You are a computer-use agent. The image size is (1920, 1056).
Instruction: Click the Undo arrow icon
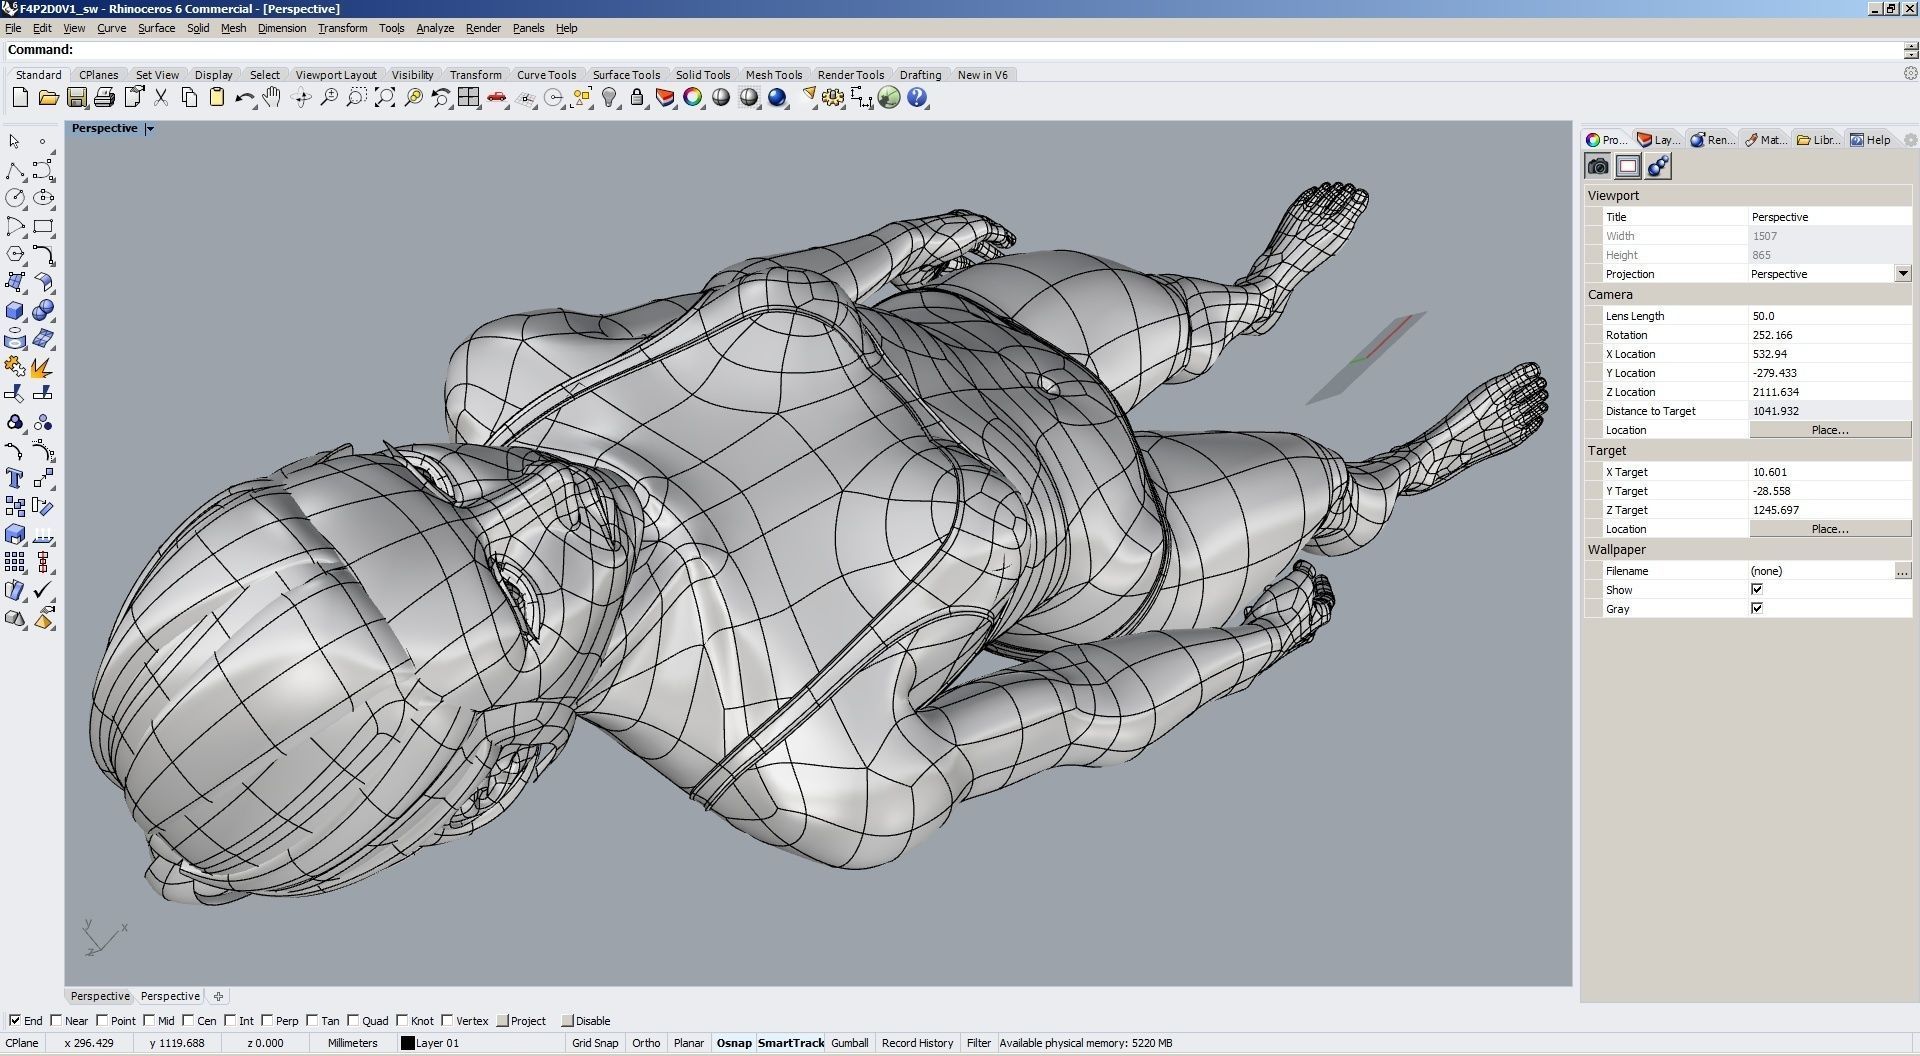[244, 97]
